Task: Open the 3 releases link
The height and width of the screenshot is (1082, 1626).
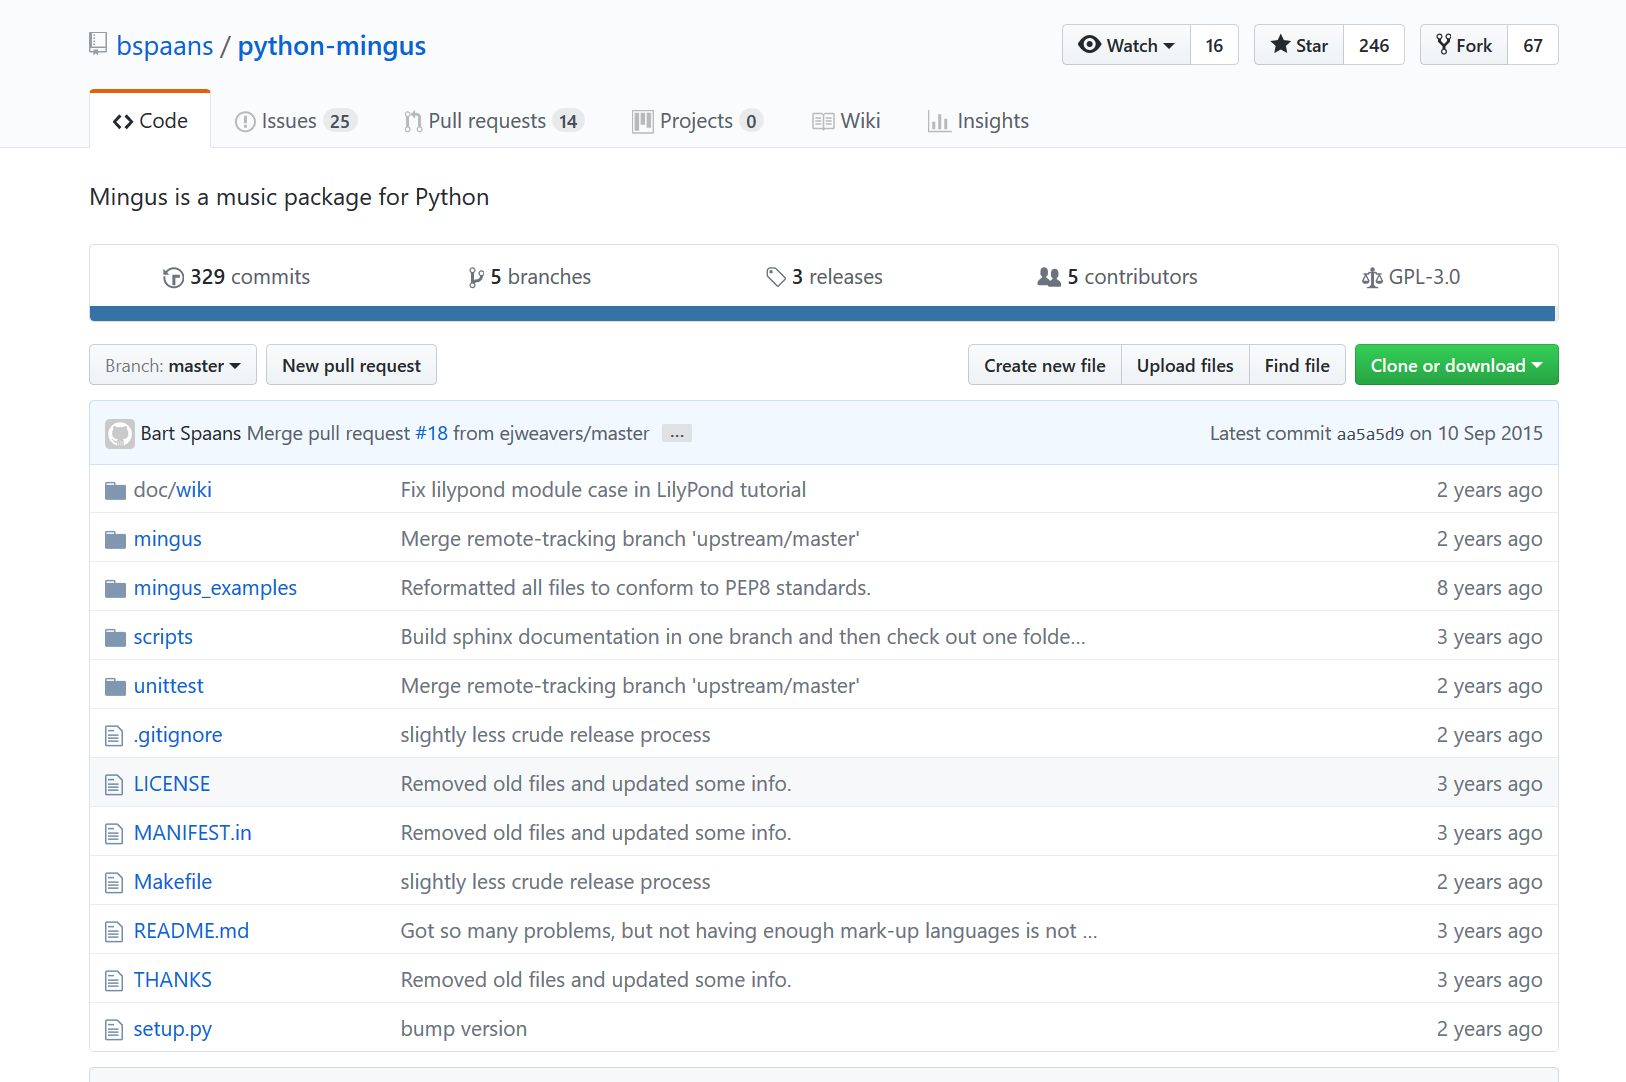Action: pos(825,277)
